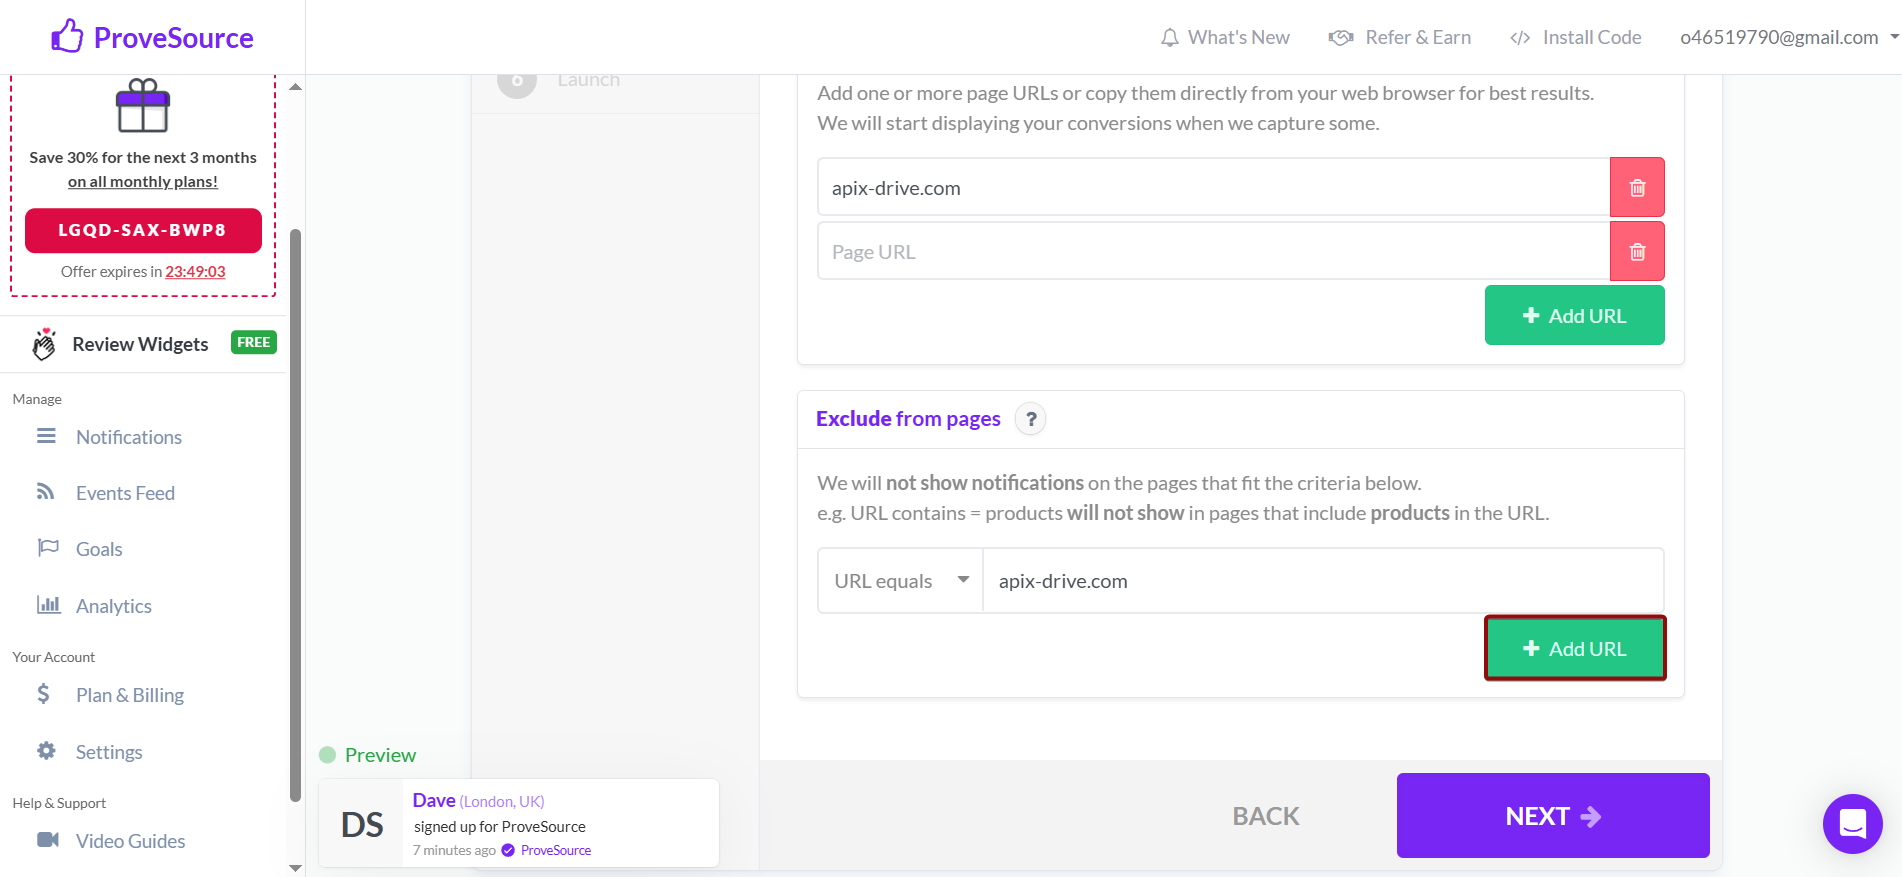Click the Settings gear icon

(x=46, y=751)
